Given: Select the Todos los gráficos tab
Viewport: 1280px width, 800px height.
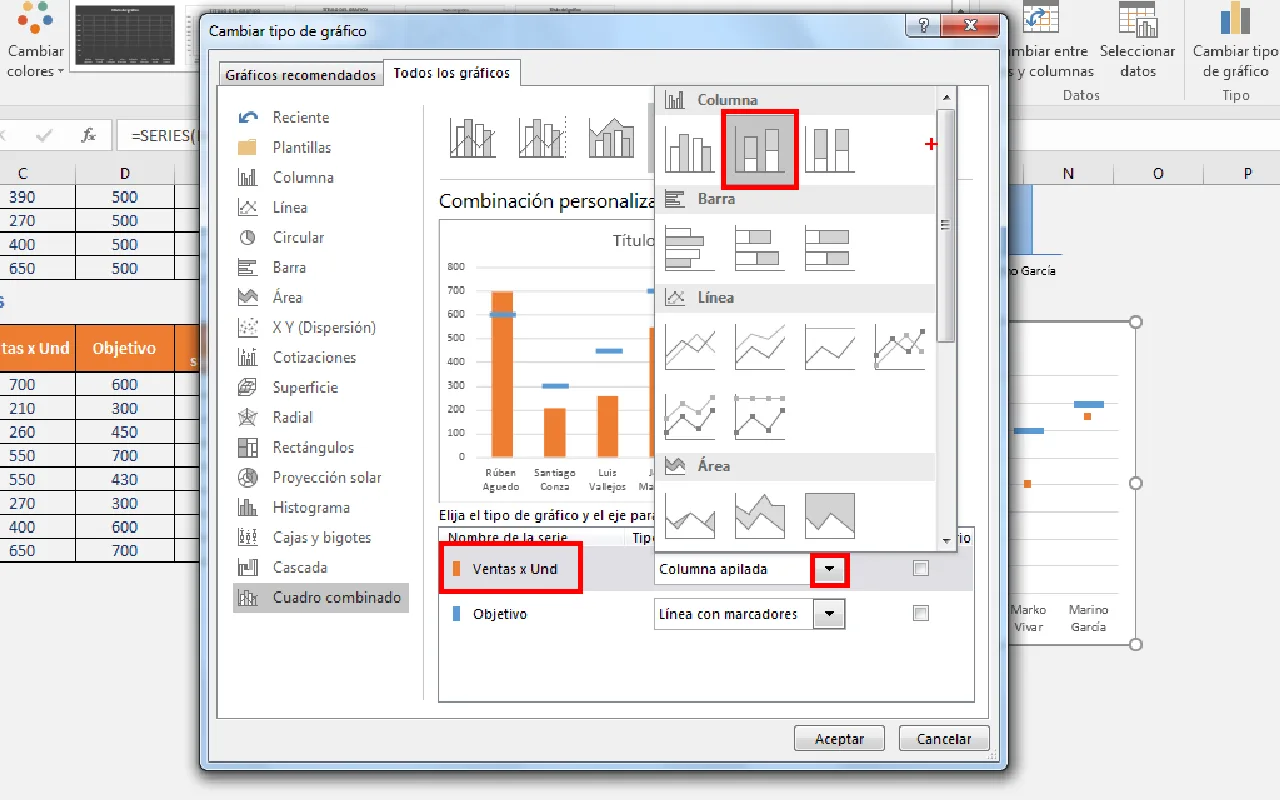Looking at the screenshot, I should point(452,73).
